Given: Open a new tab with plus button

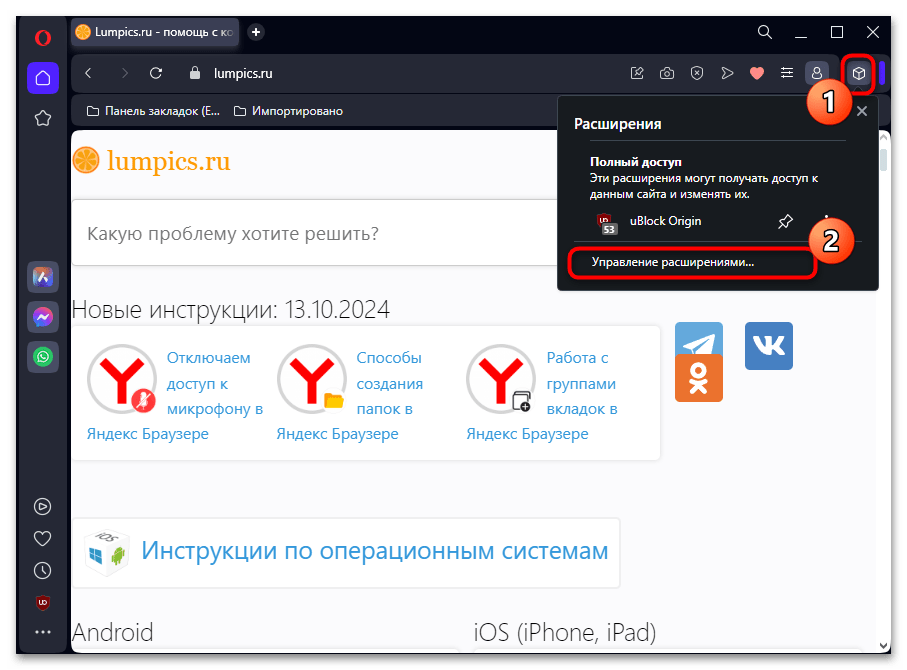Looking at the screenshot, I should [256, 32].
